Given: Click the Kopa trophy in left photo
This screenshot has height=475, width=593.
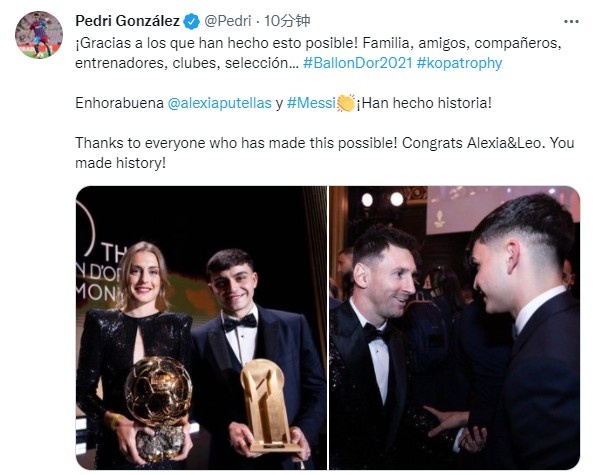Looking at the screenshot, I should (267, 405).
